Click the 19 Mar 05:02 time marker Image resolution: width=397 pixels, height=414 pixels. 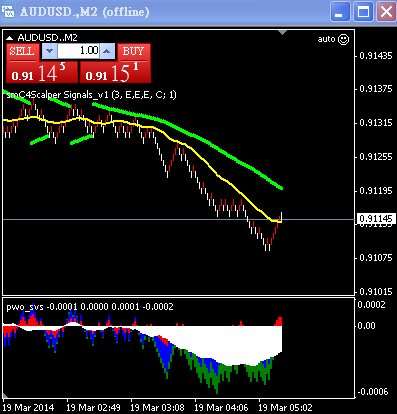285,407
